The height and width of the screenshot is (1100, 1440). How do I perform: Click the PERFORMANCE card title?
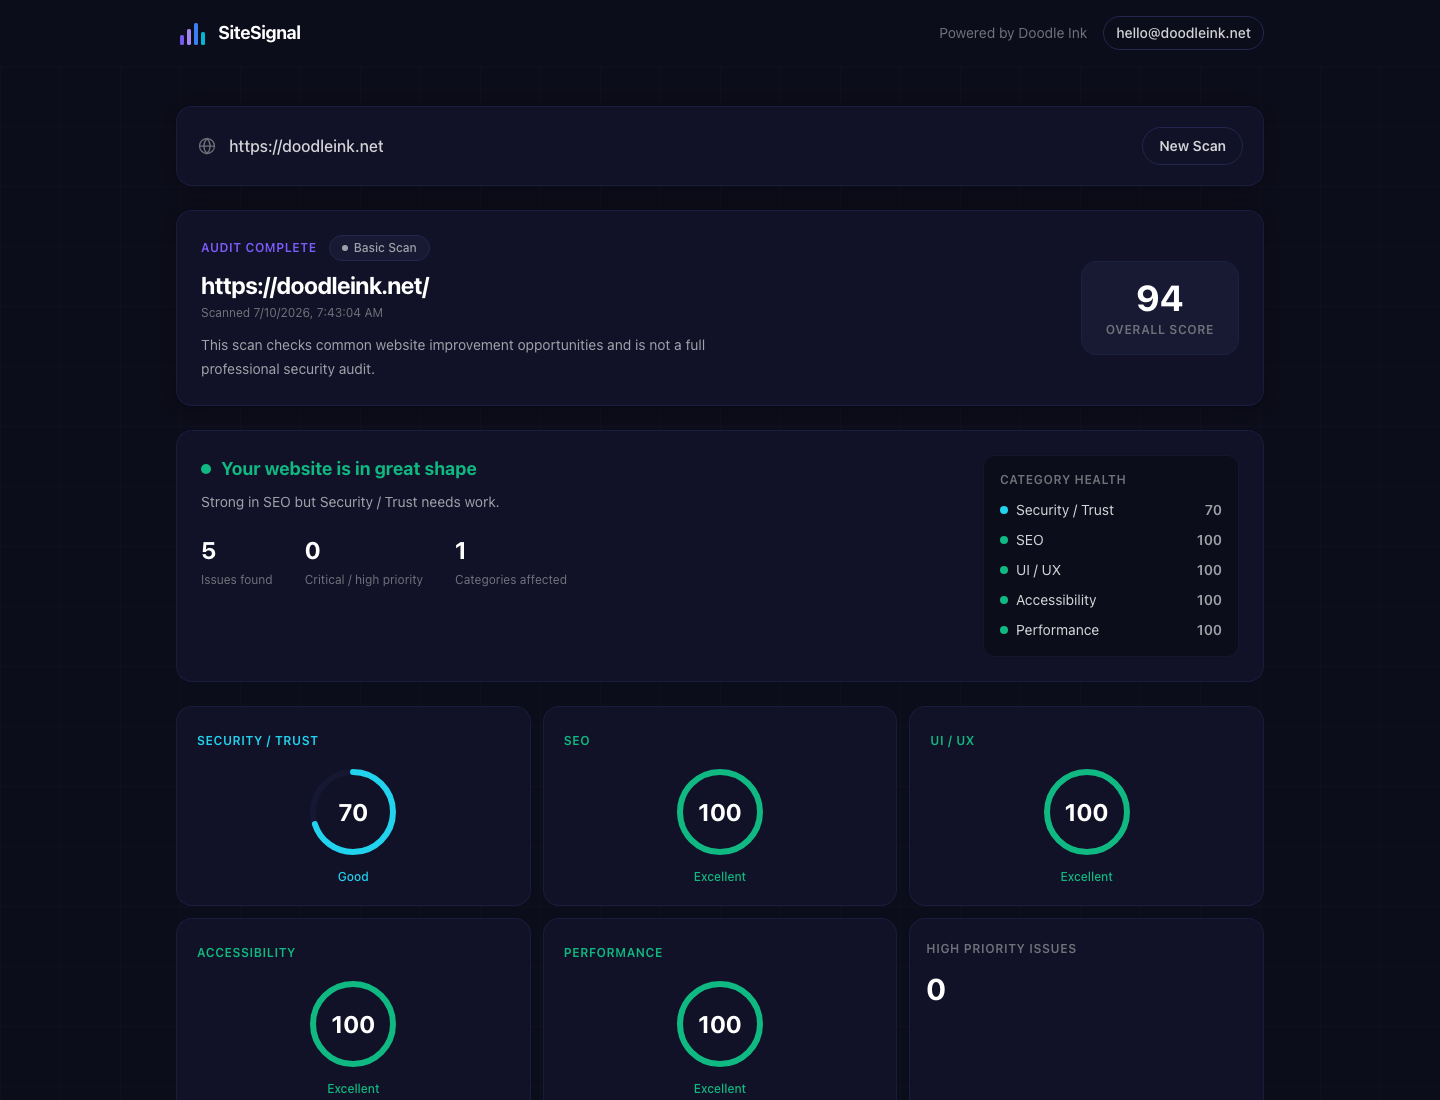[x=613, y=953]
